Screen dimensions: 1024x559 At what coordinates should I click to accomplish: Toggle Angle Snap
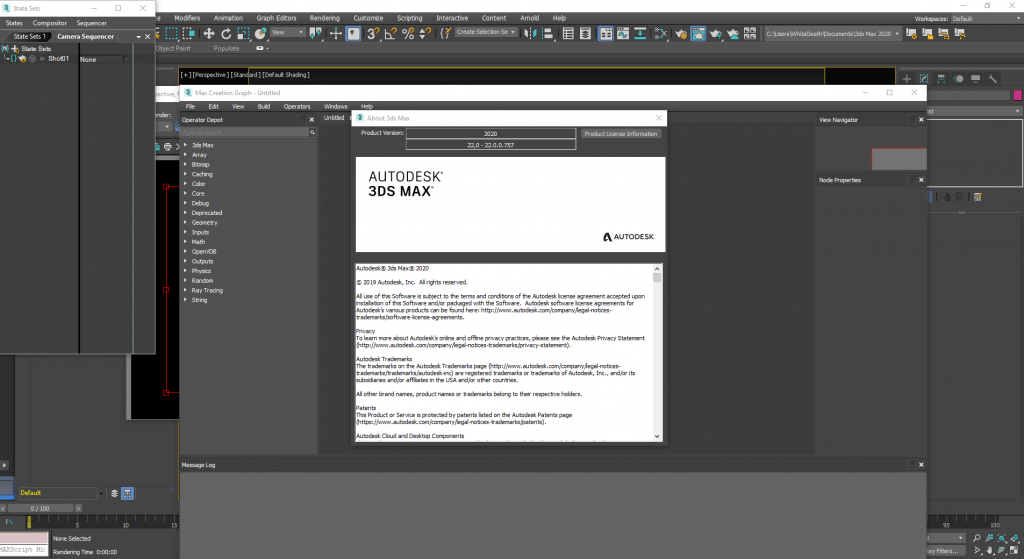click(391, 33)
